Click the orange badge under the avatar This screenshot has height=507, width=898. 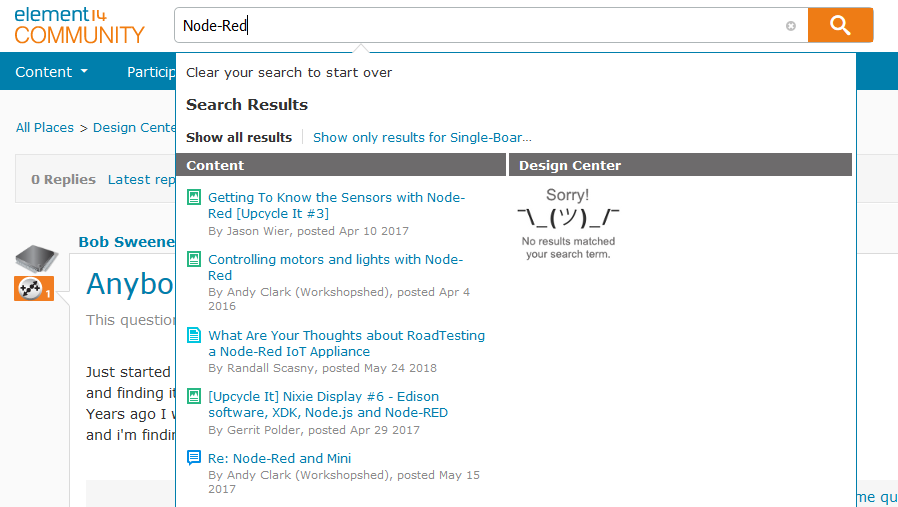(34, 288)
